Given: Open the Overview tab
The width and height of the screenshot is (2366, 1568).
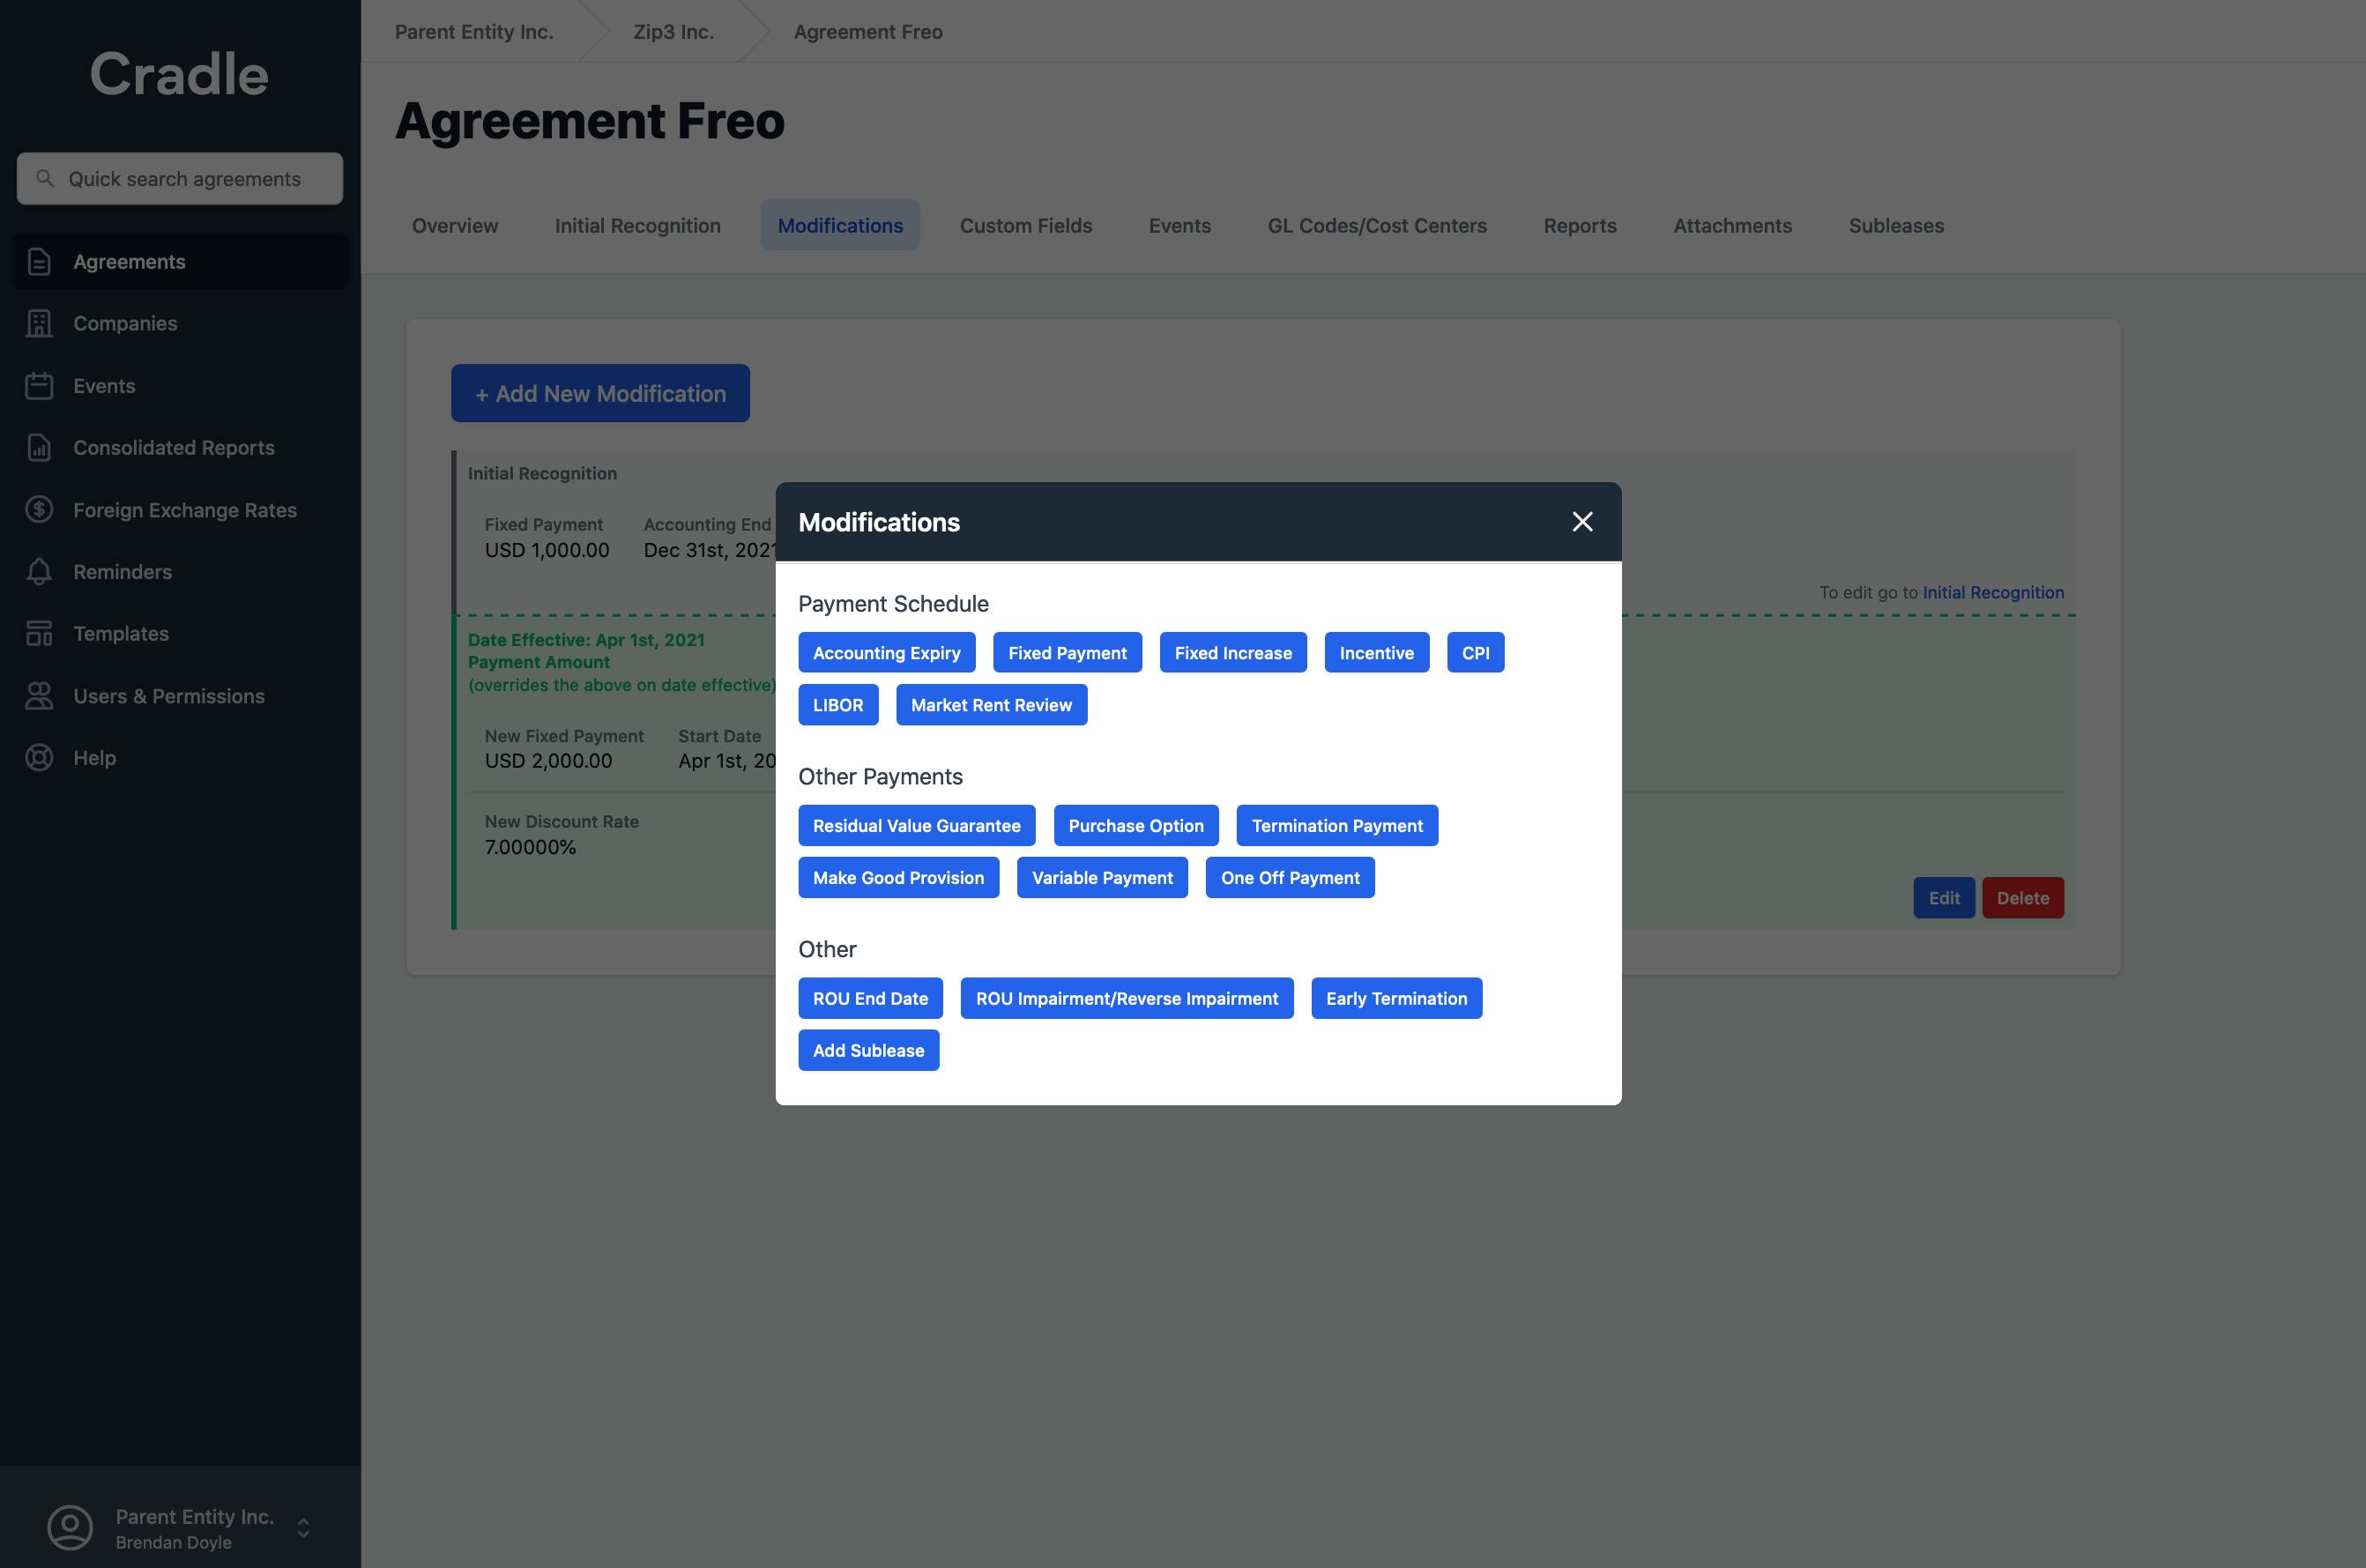Looking at the screenshot, I should tap(455, 225).
